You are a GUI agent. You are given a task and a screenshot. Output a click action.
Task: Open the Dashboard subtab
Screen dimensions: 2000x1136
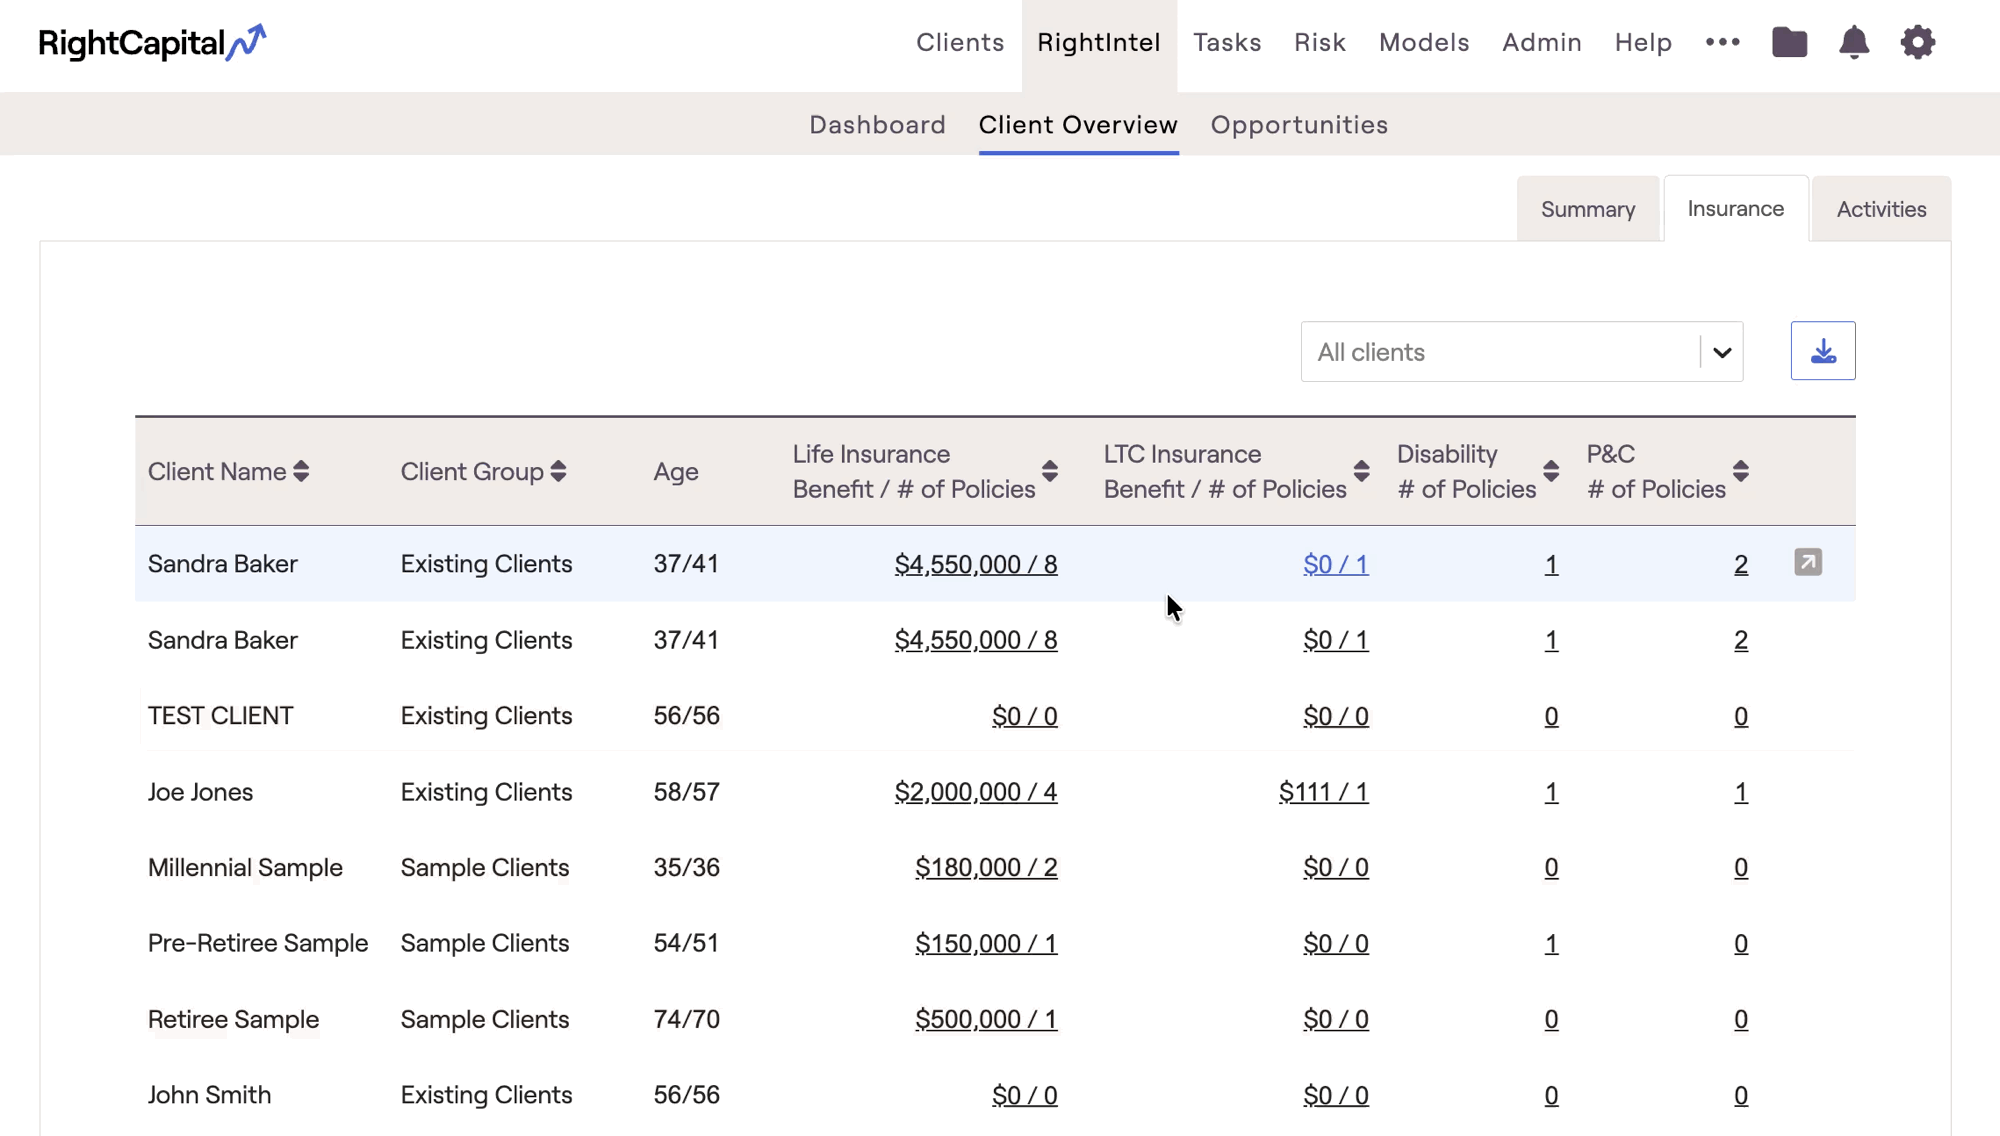tap(877, 125)
